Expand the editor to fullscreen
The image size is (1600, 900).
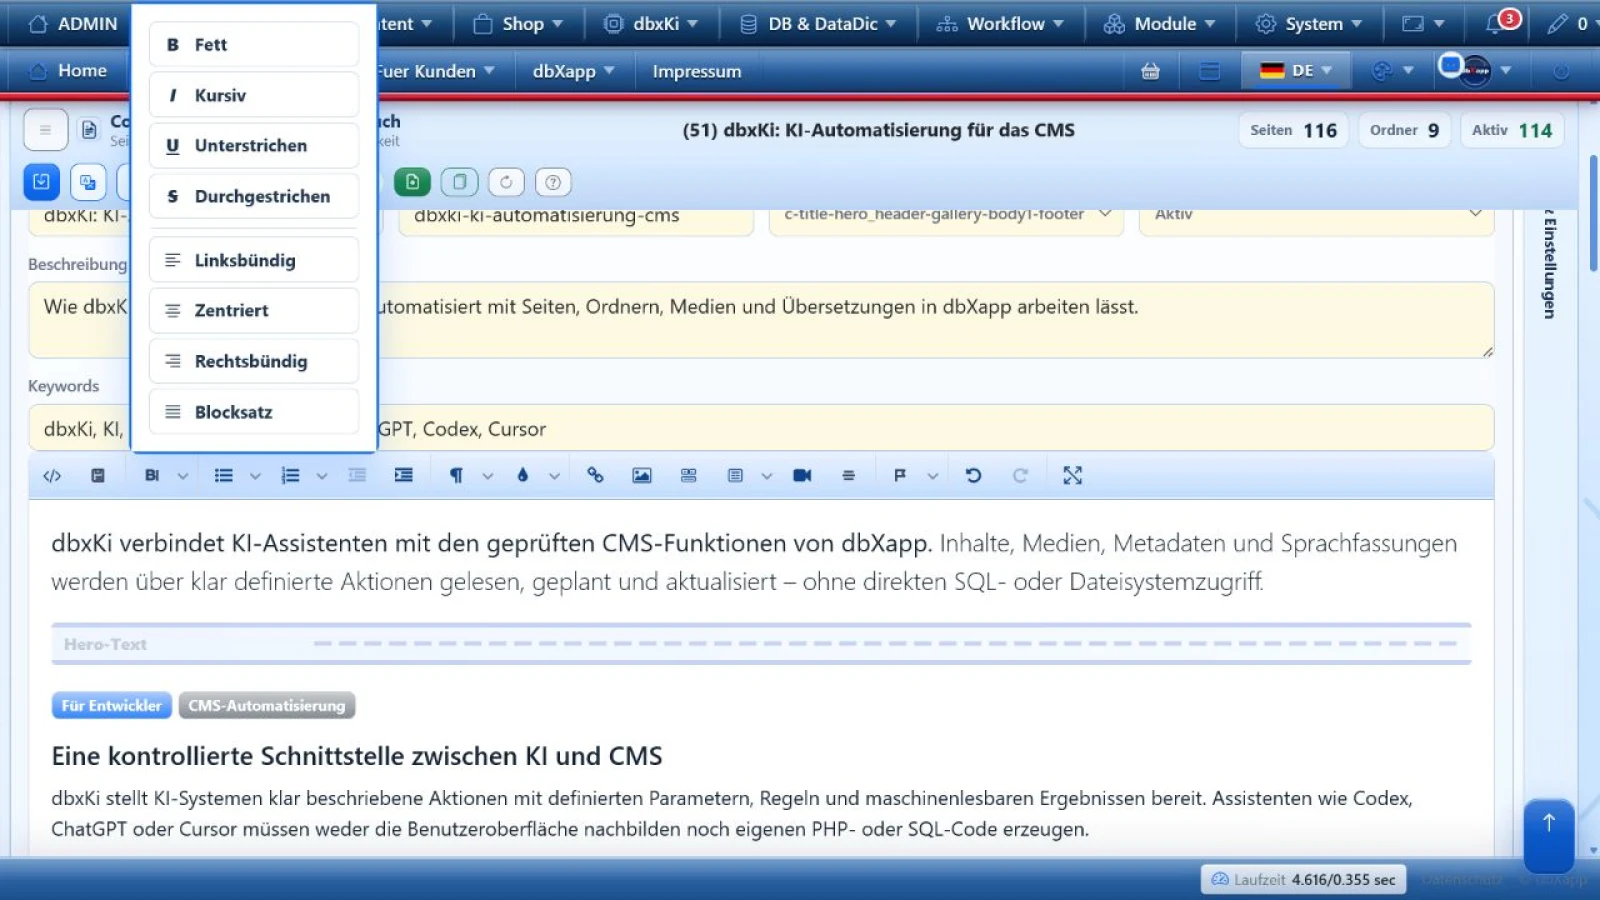1073,476
